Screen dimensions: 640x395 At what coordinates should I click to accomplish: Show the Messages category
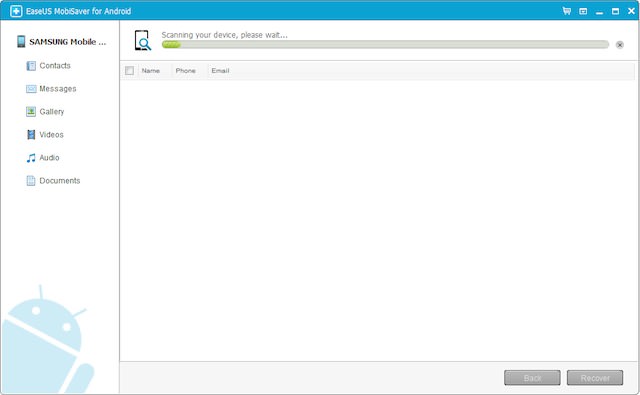58,89
